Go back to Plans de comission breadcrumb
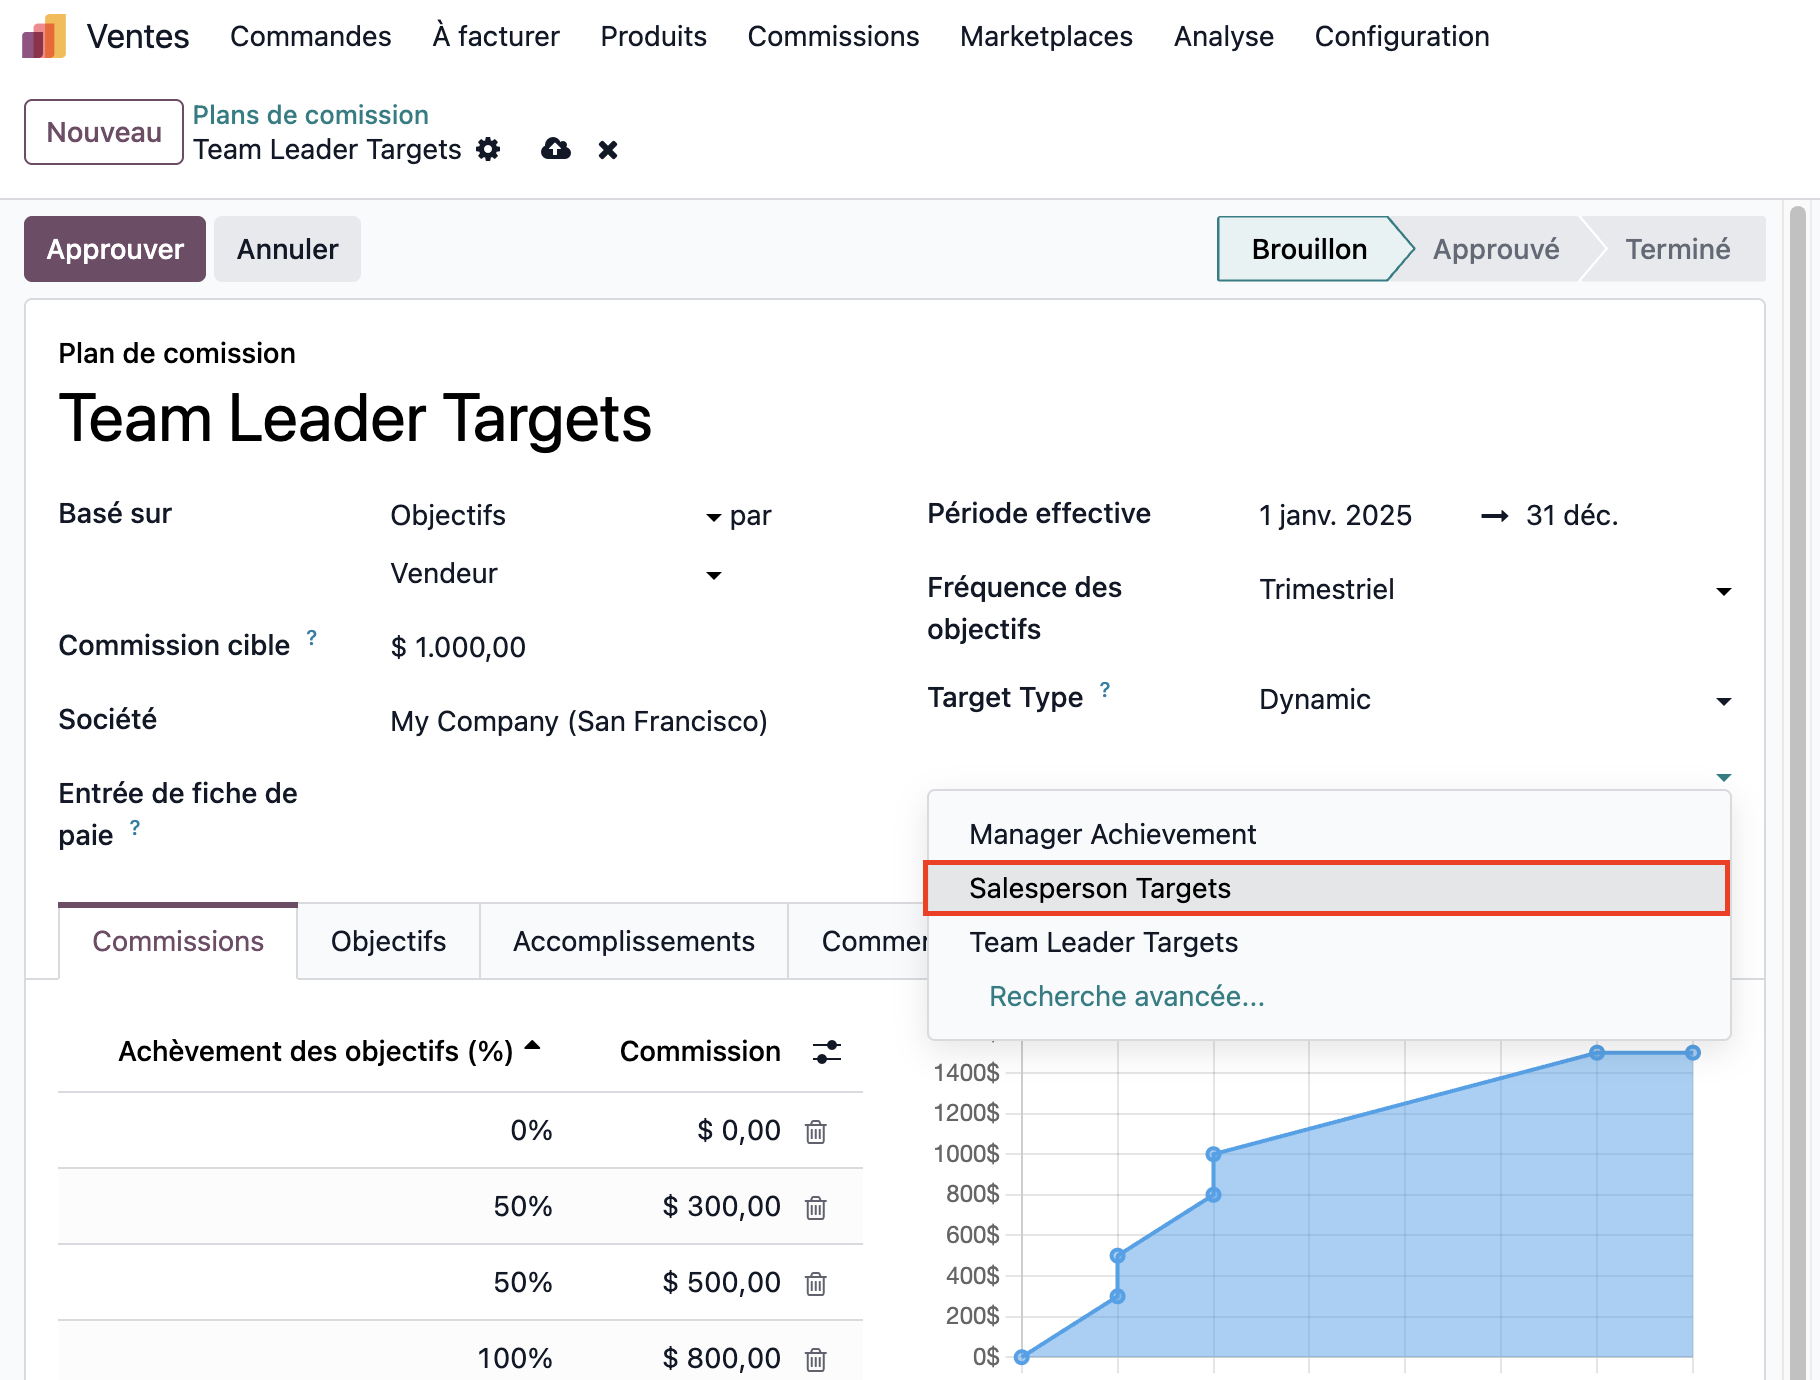Viewport: 1820px width, 1380px height. coord(311,115)
